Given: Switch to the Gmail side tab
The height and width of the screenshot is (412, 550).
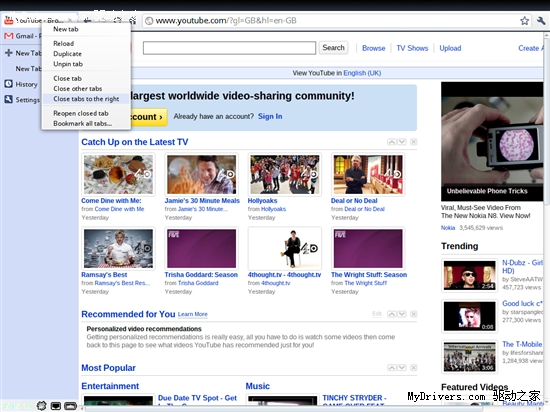Looking at the screenshot, I should coord(21,36).
